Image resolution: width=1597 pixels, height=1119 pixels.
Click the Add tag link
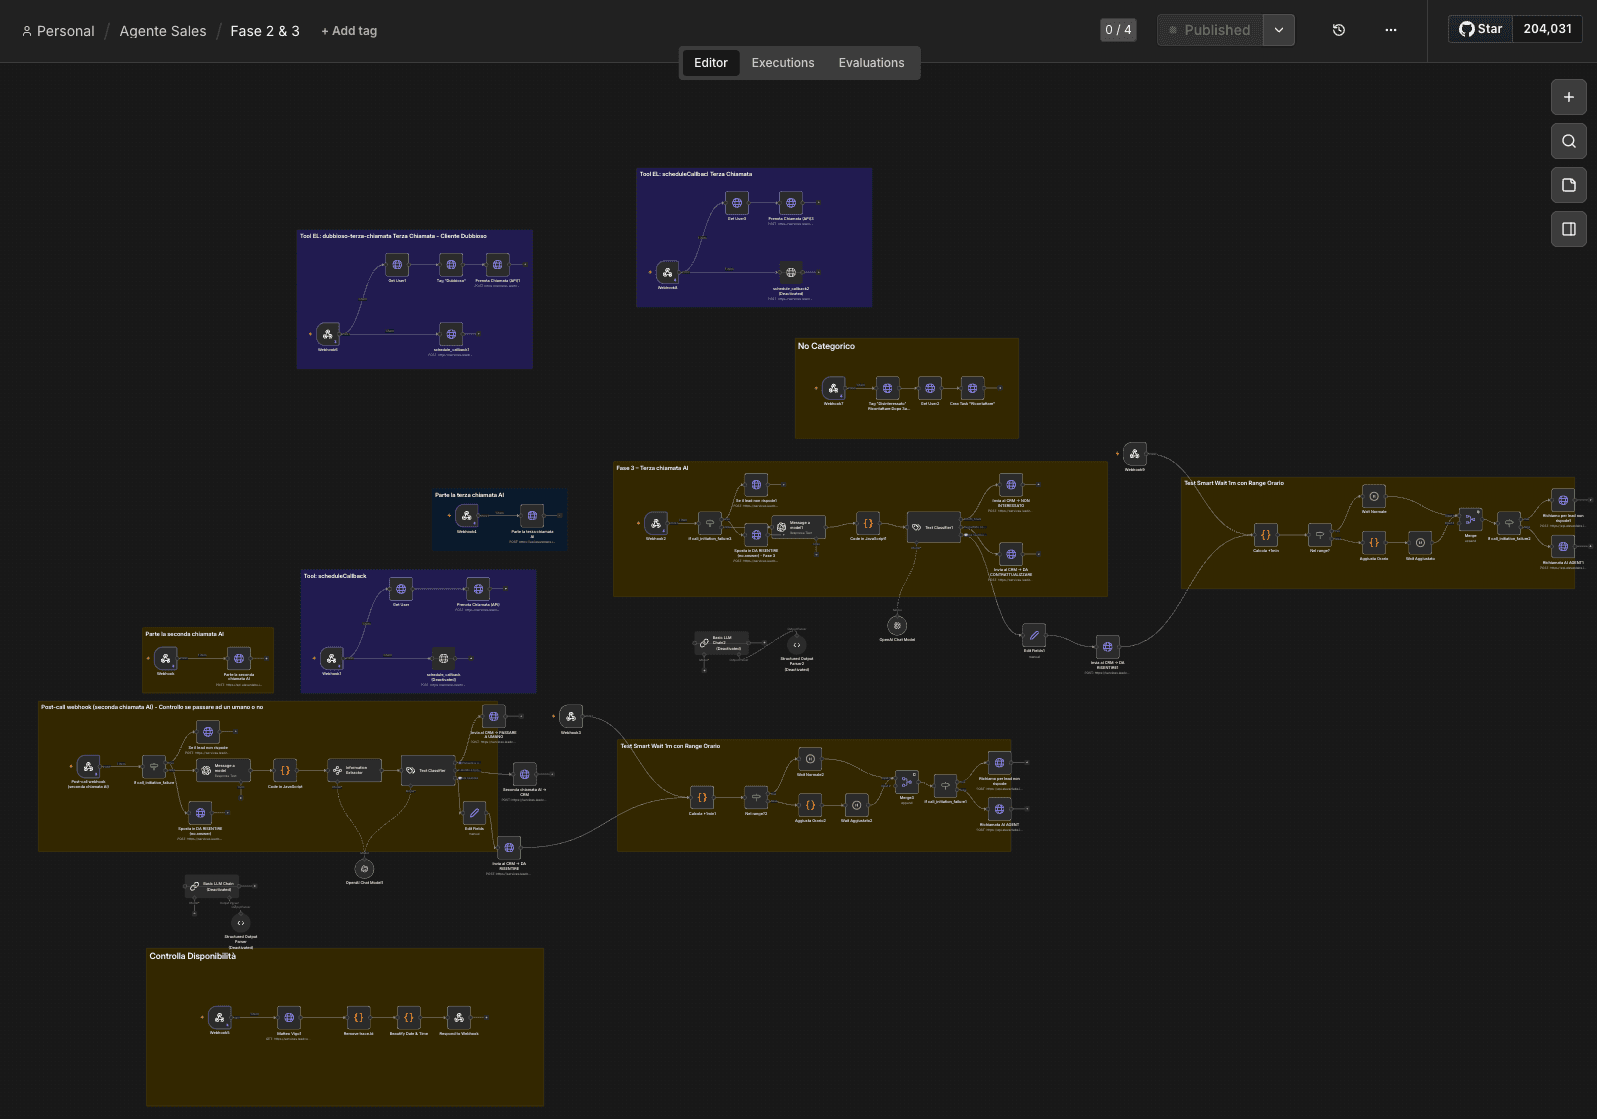coord(349,31)
